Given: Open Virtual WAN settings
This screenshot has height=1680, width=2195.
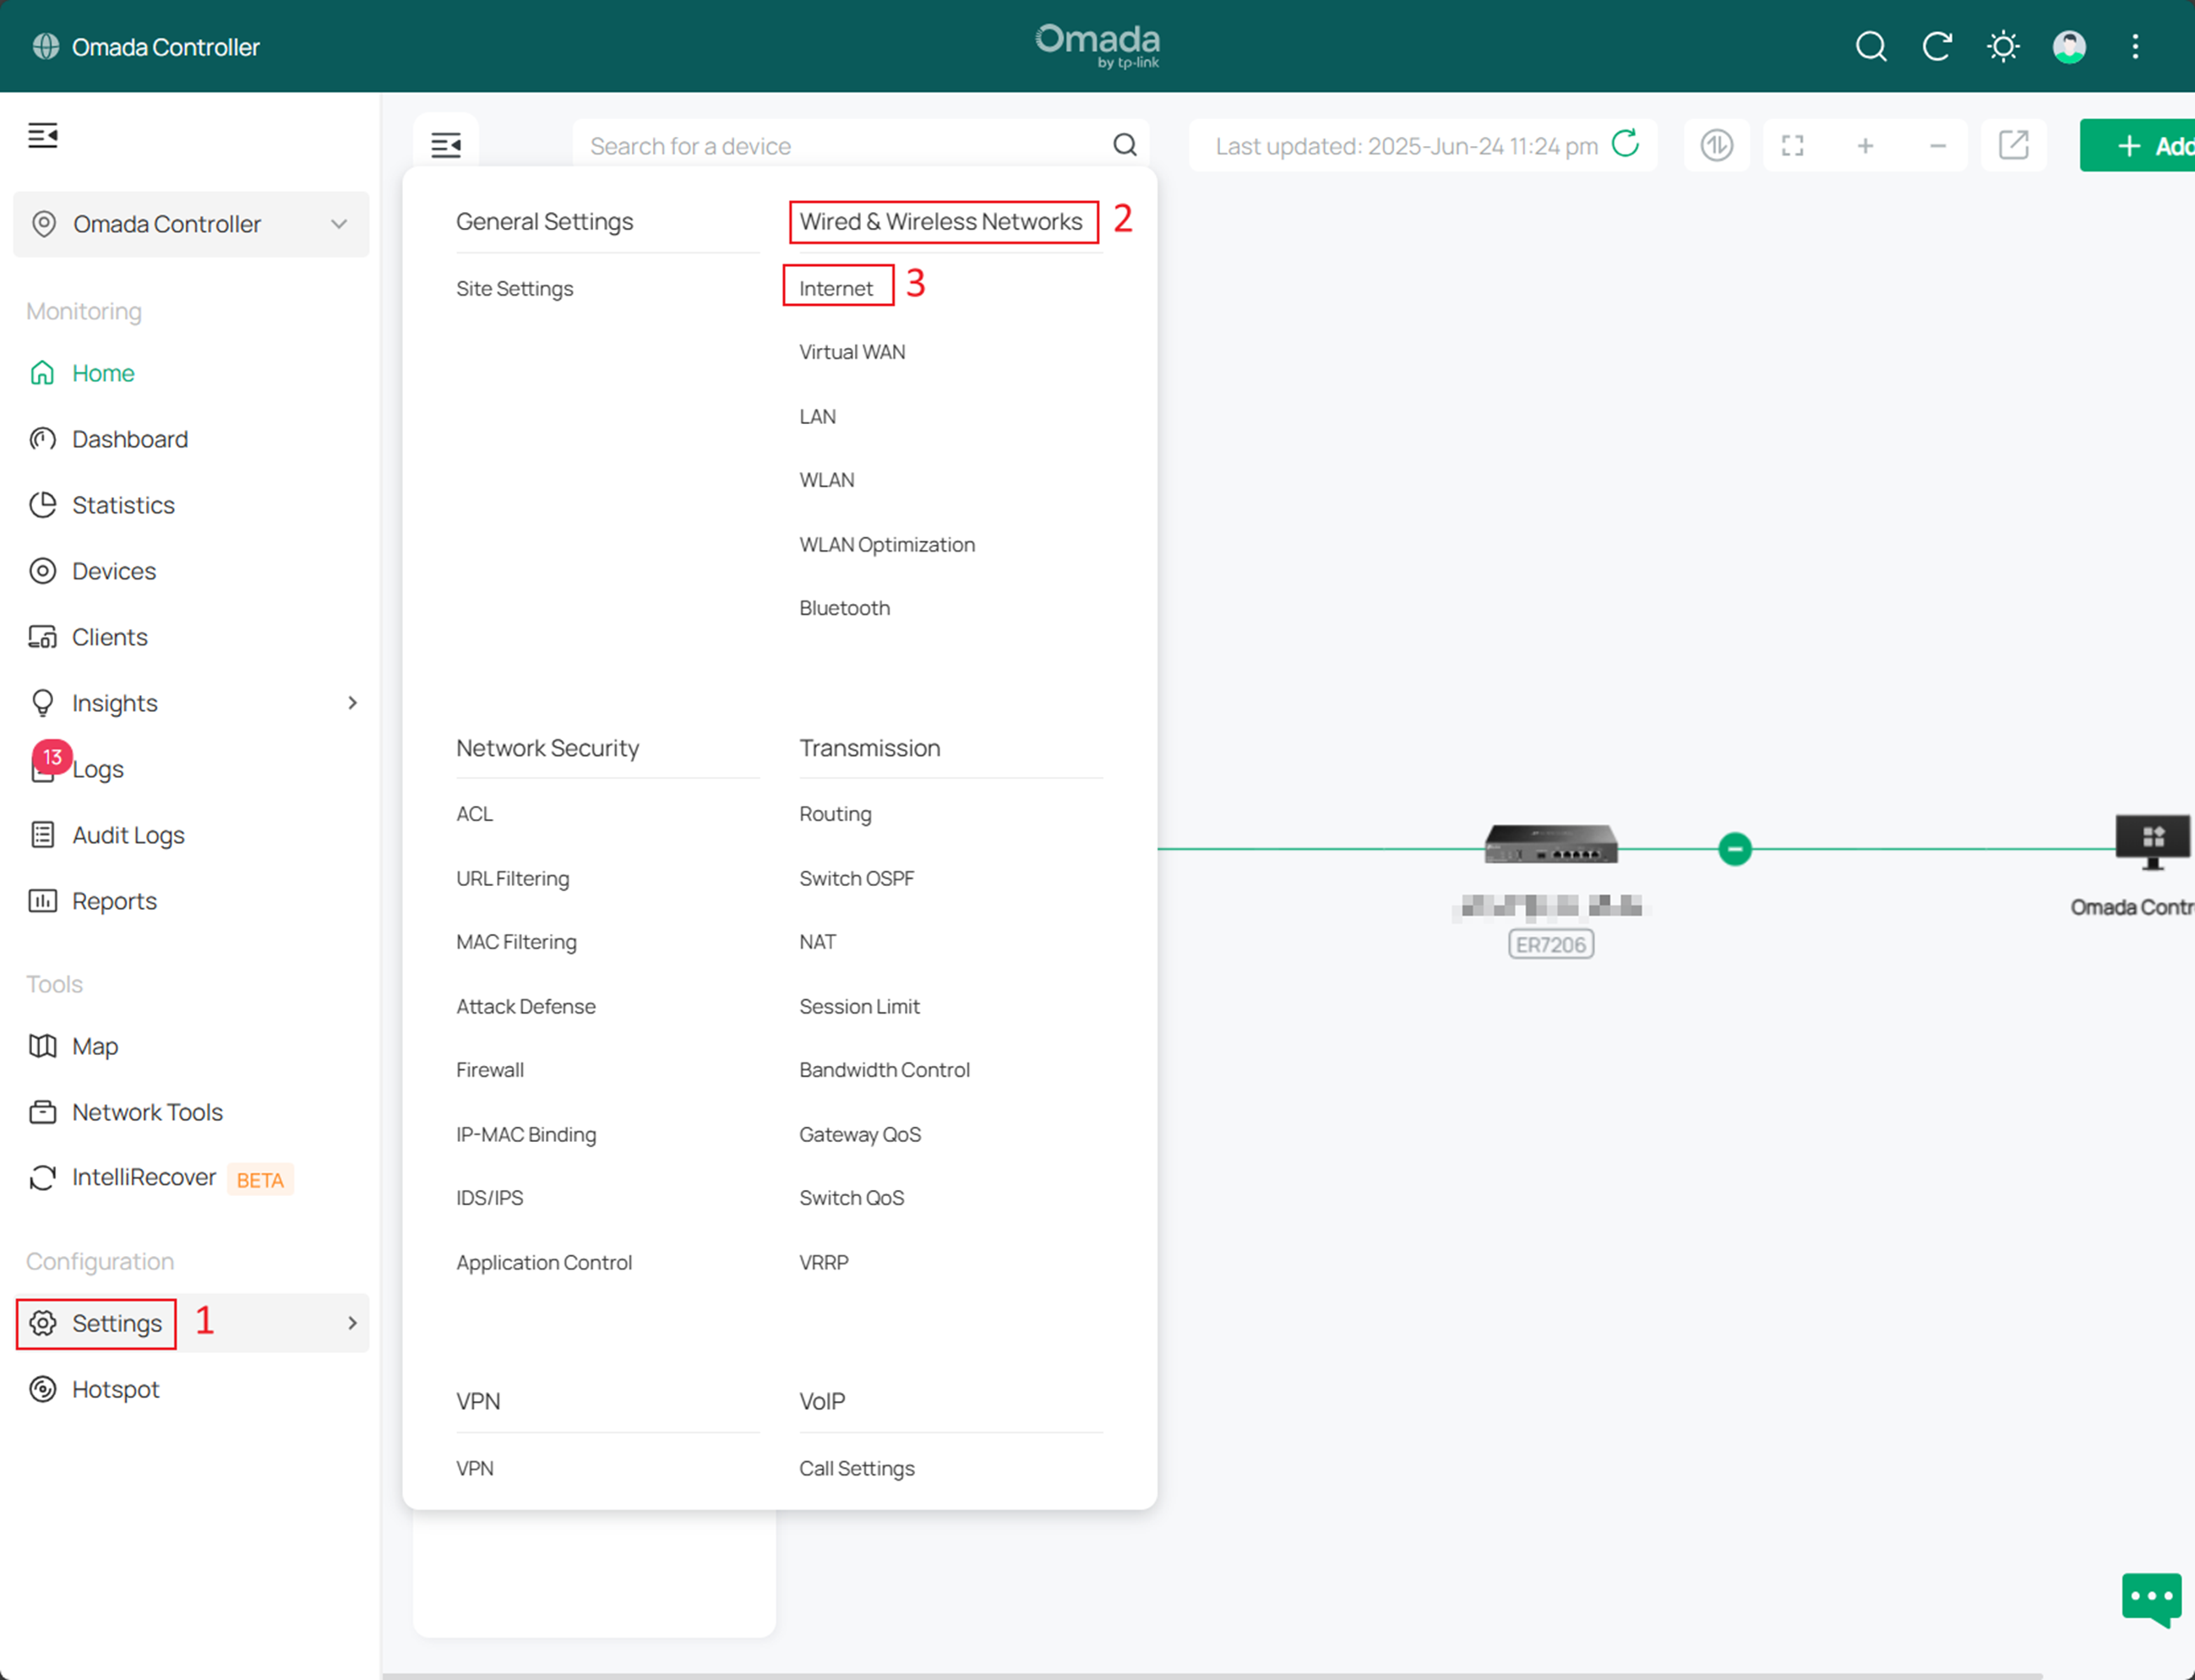Looking at the screenshot, I should (852, 352).
